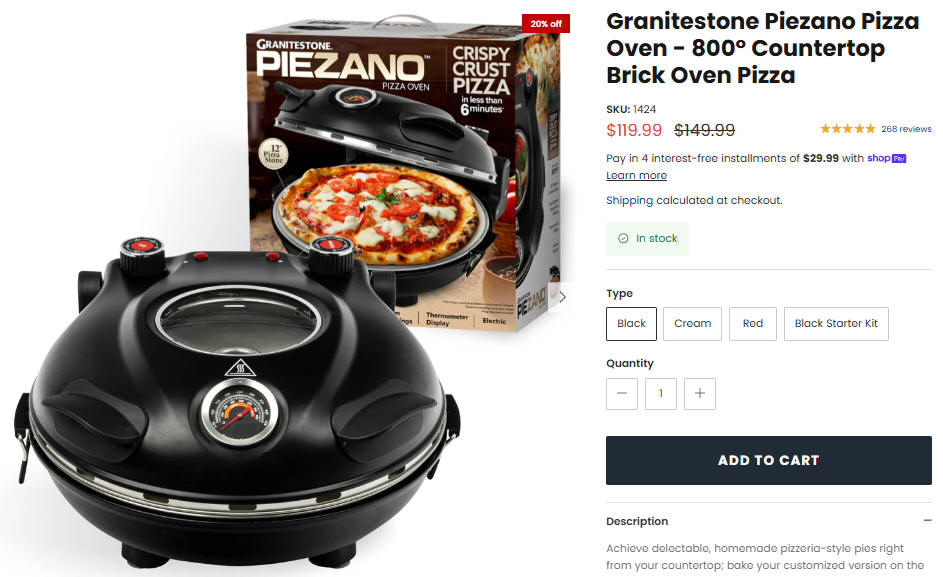Click the Piezano box package image
The height and width of the screenshot is (577, 943).
click(406, 174)
